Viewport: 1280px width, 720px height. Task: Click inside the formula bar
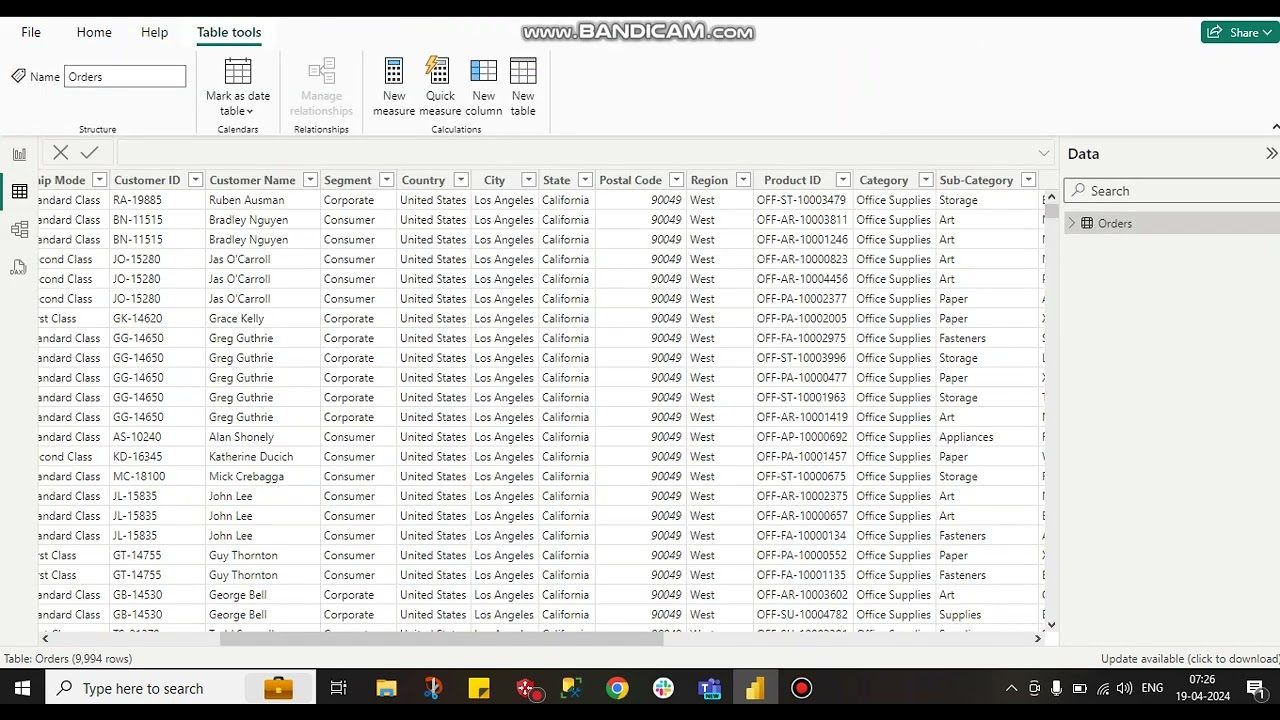coord(575,153)
